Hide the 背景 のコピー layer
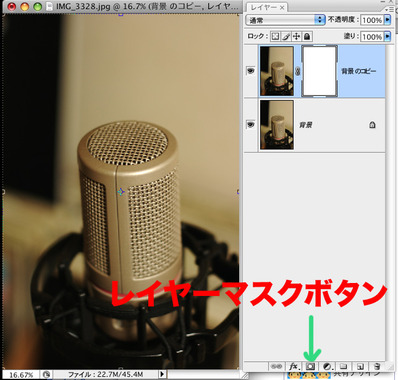 250,71
